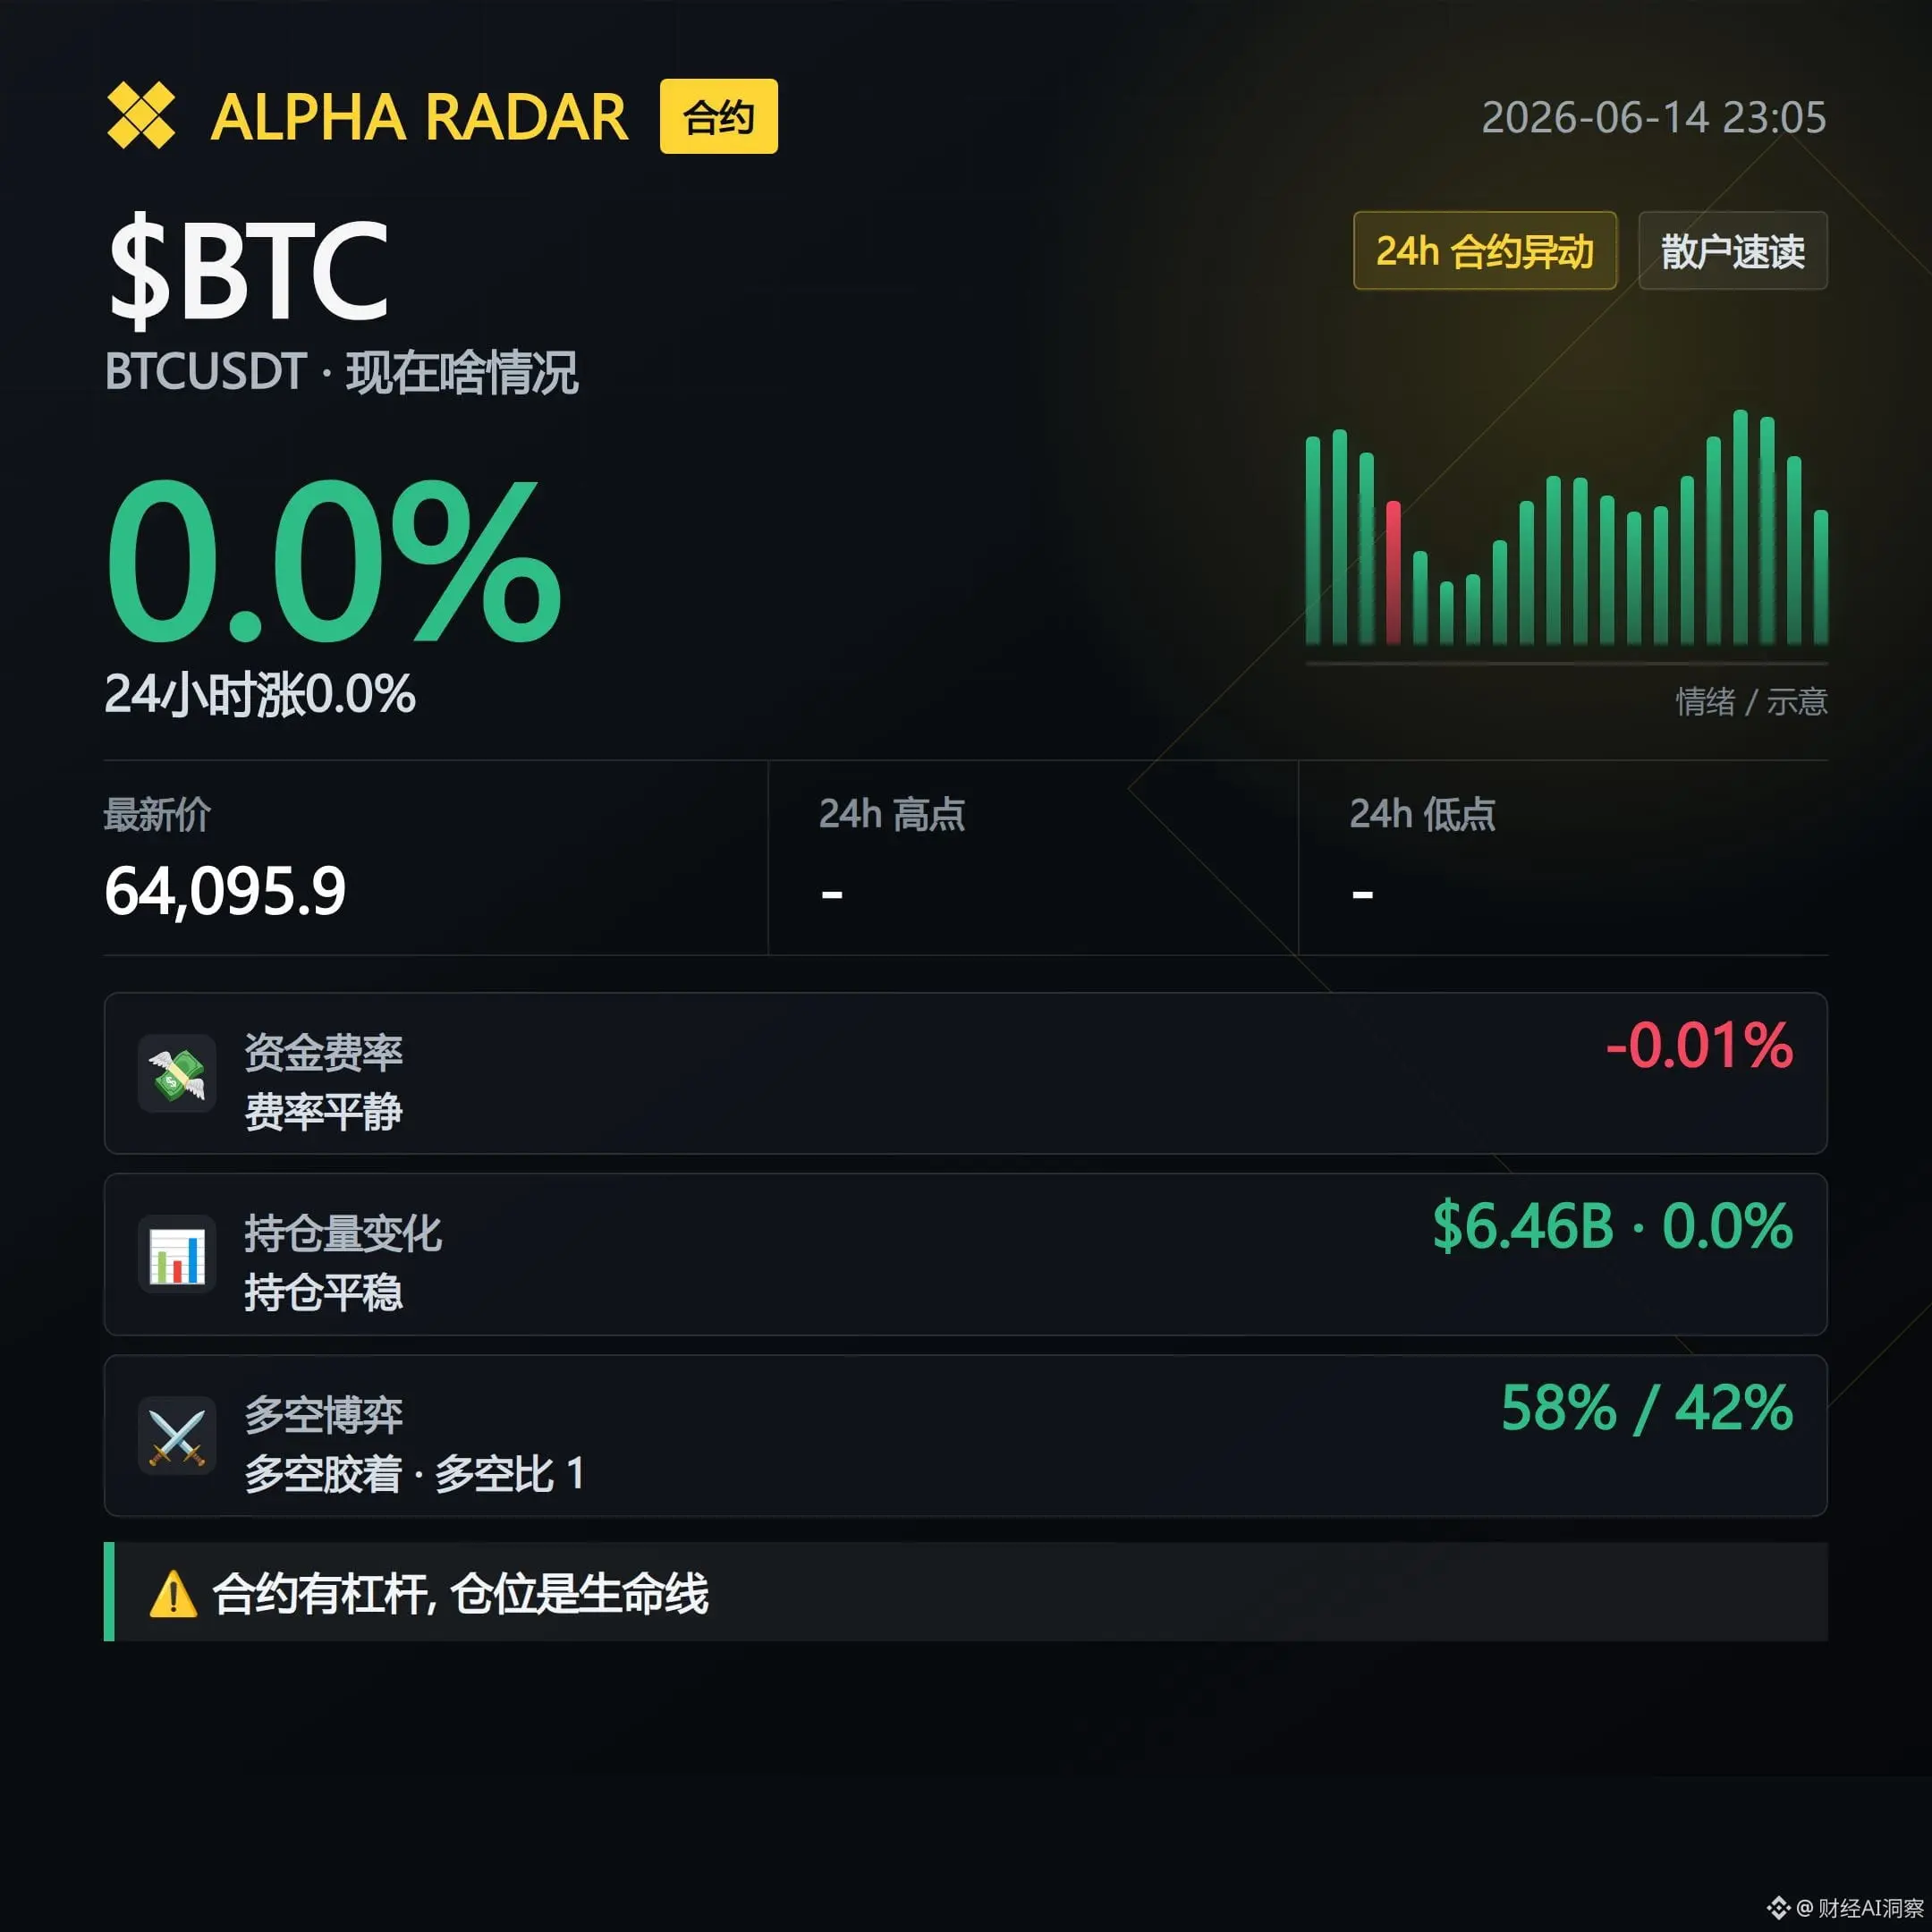Switch to the 散户速读 tab
This screenshot has height=1932, width=1932.
1733,251
